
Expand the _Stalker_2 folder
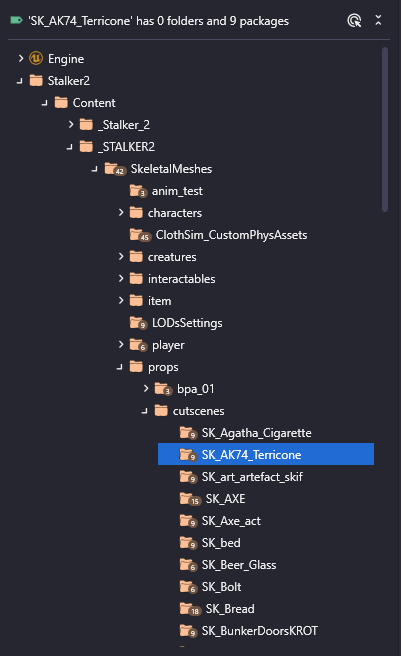pos(71,124)
